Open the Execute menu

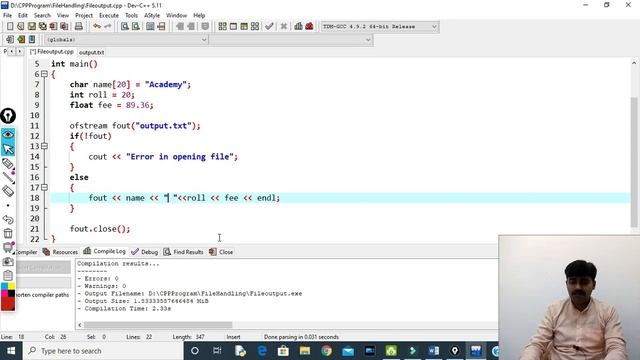(109, 16)
